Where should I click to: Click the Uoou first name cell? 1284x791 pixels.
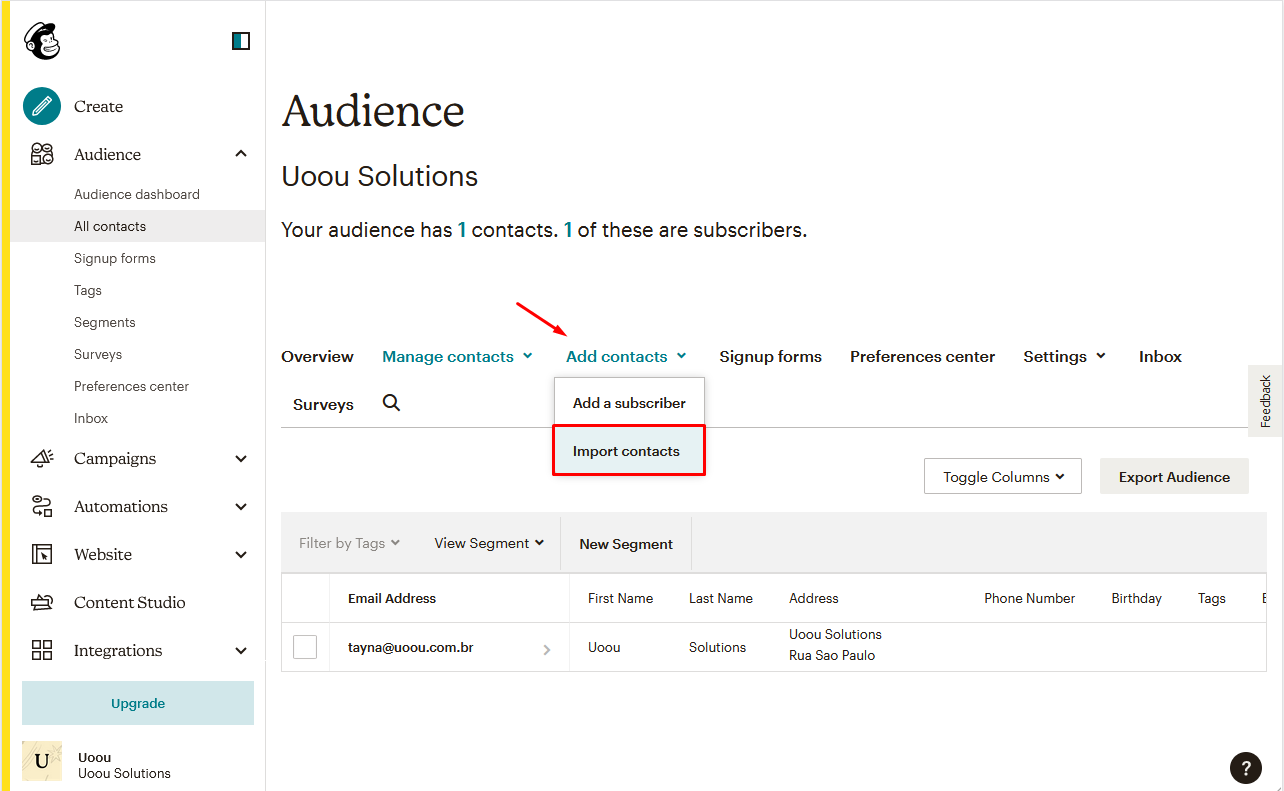click(x=604, y=647)
